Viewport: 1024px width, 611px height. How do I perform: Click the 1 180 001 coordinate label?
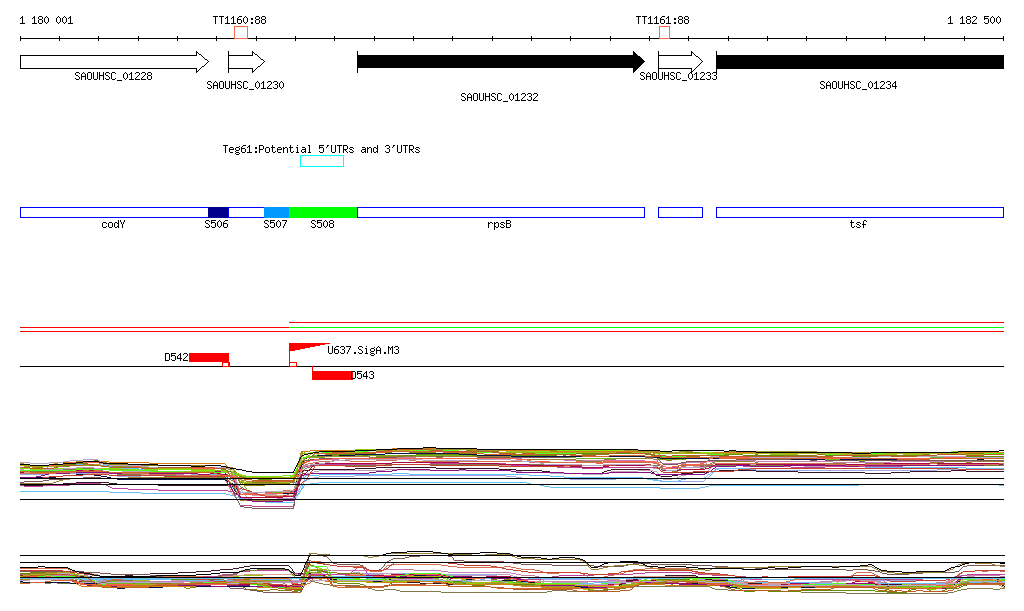[x=46, y=20]
